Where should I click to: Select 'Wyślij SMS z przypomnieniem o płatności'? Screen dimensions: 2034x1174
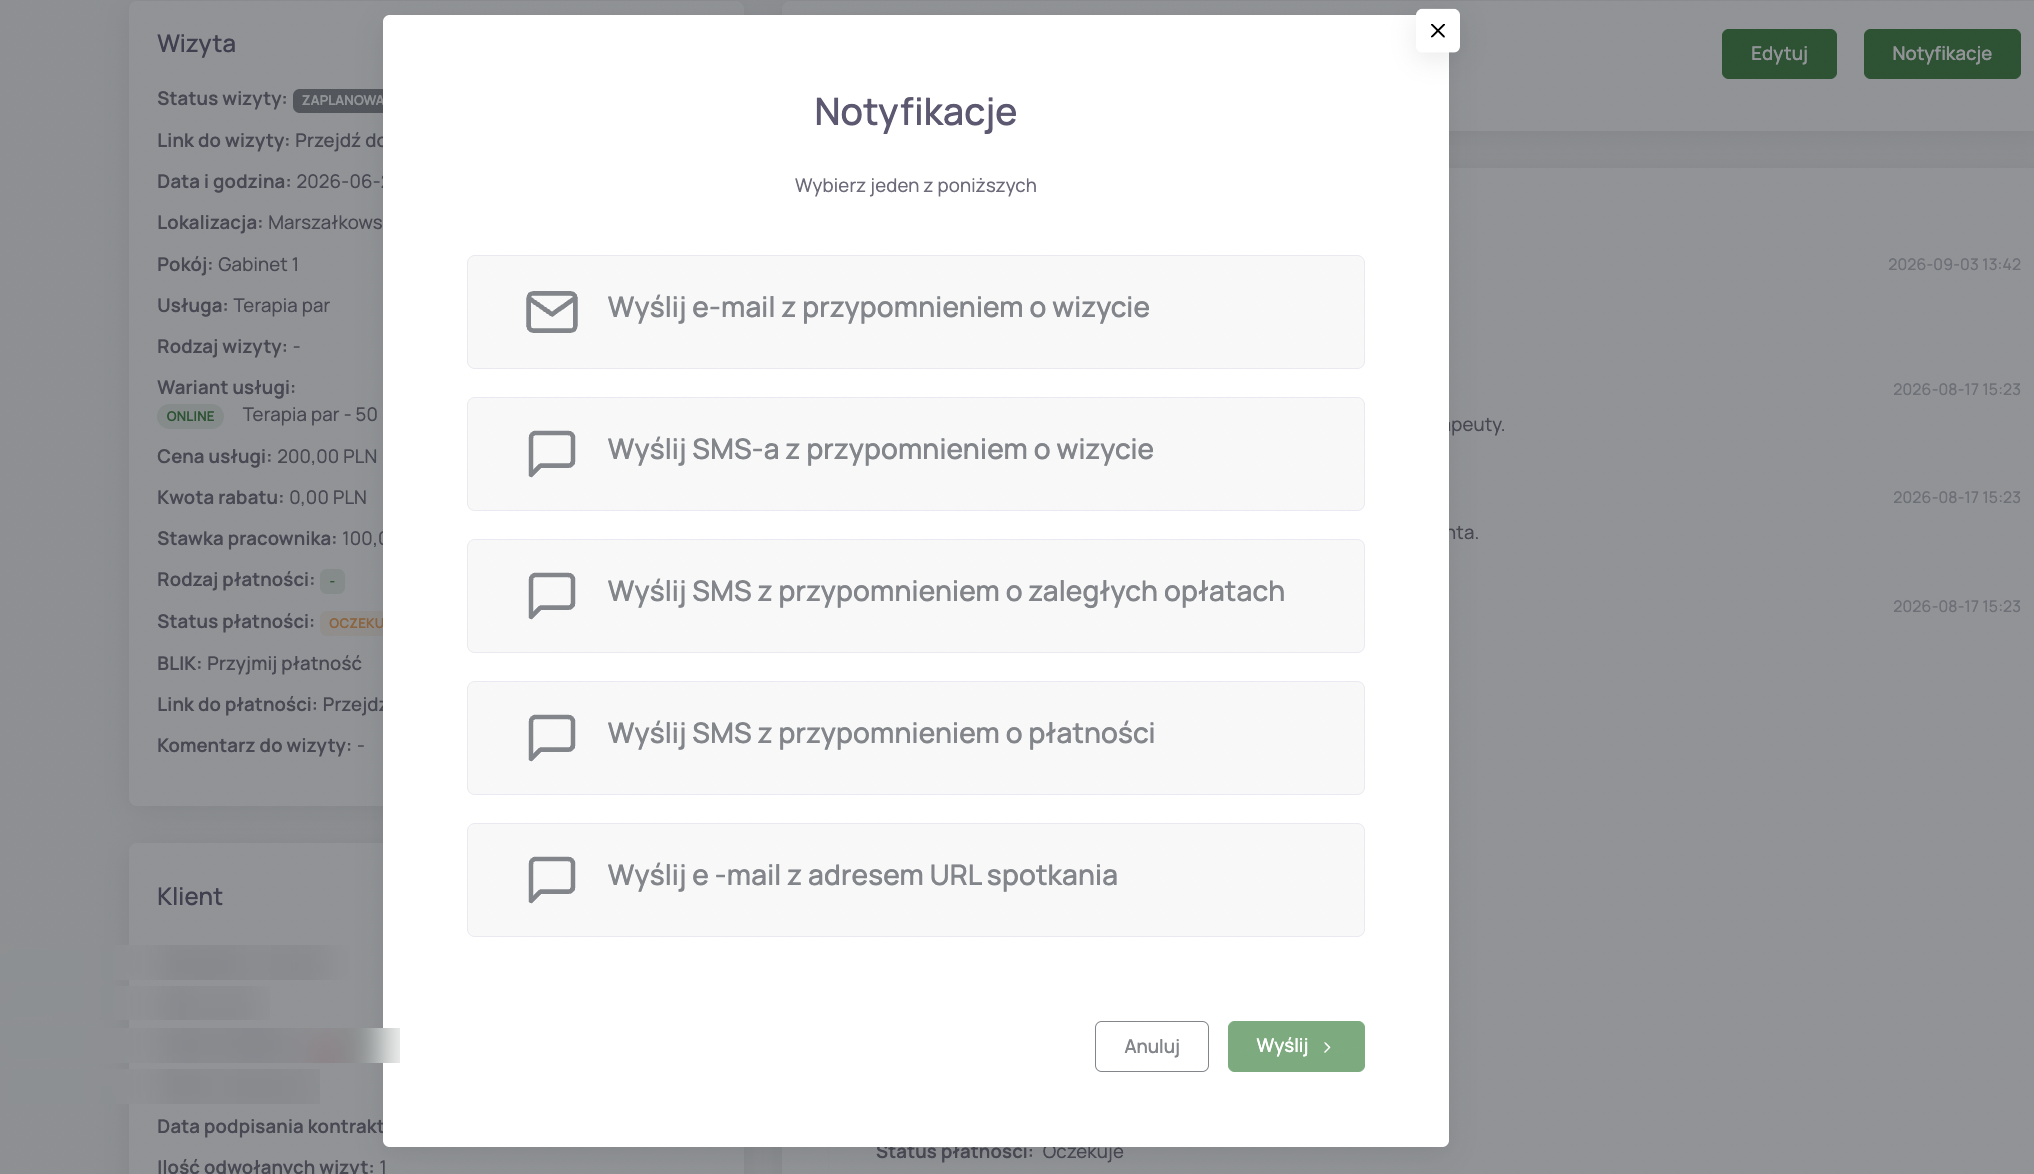(916, 738)
